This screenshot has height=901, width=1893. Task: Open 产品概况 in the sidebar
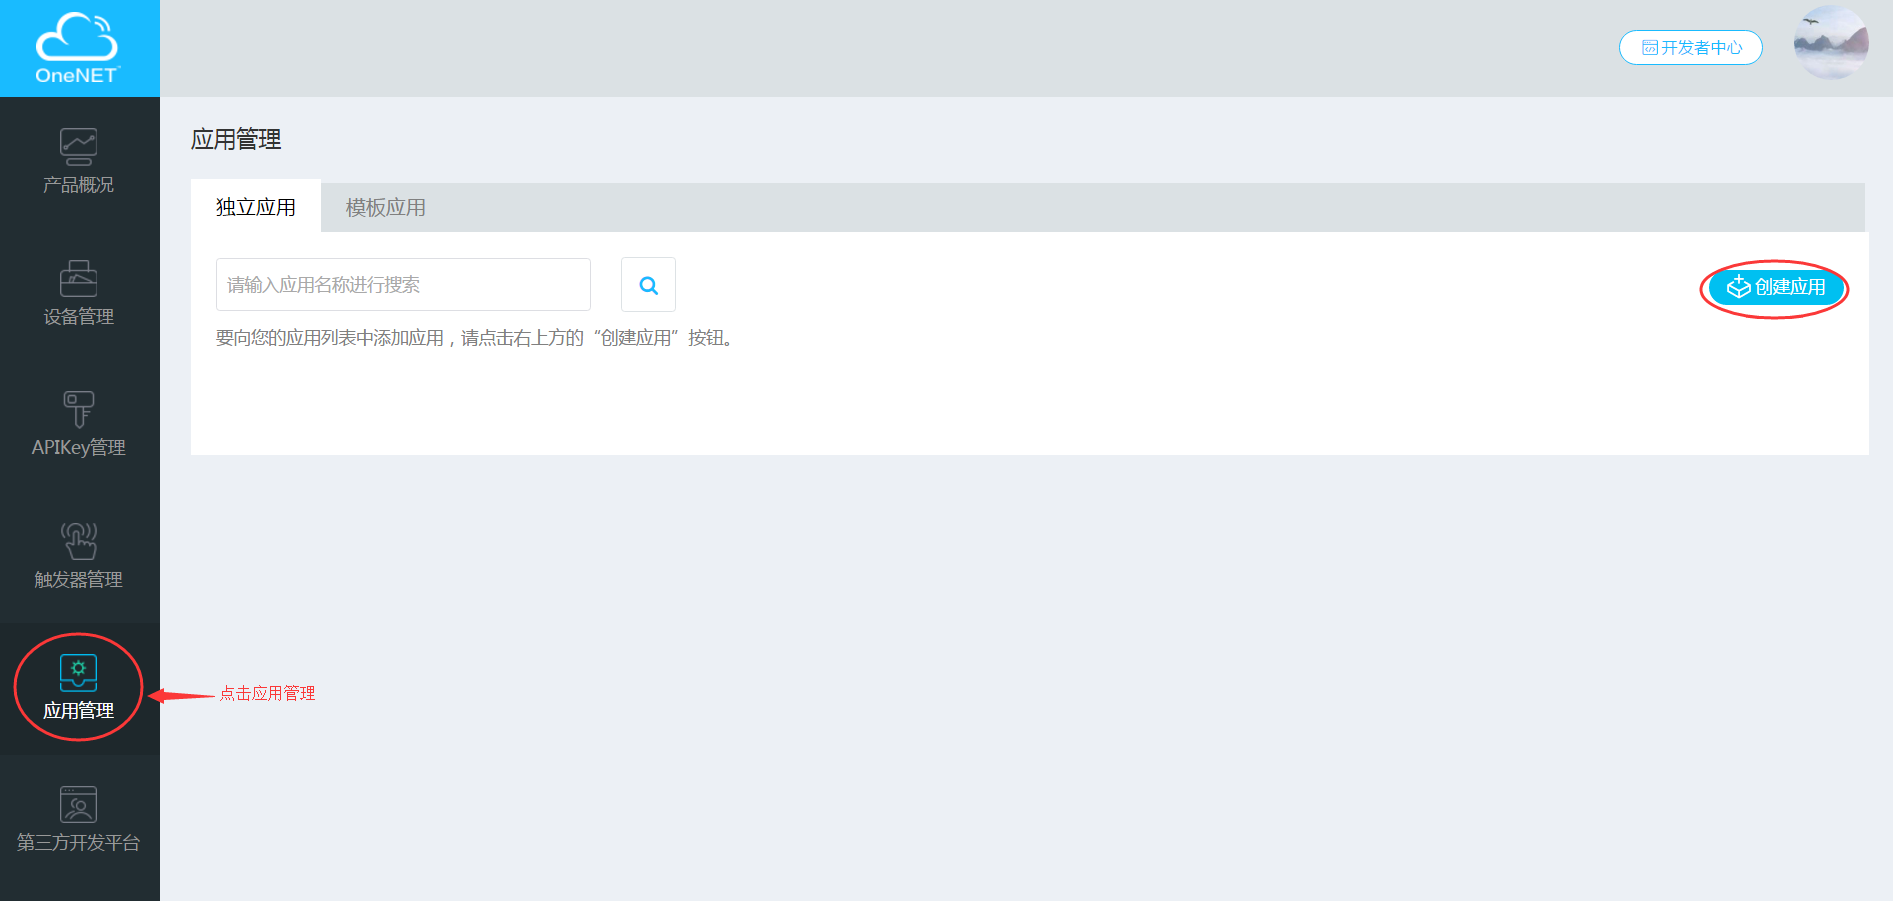79,162
